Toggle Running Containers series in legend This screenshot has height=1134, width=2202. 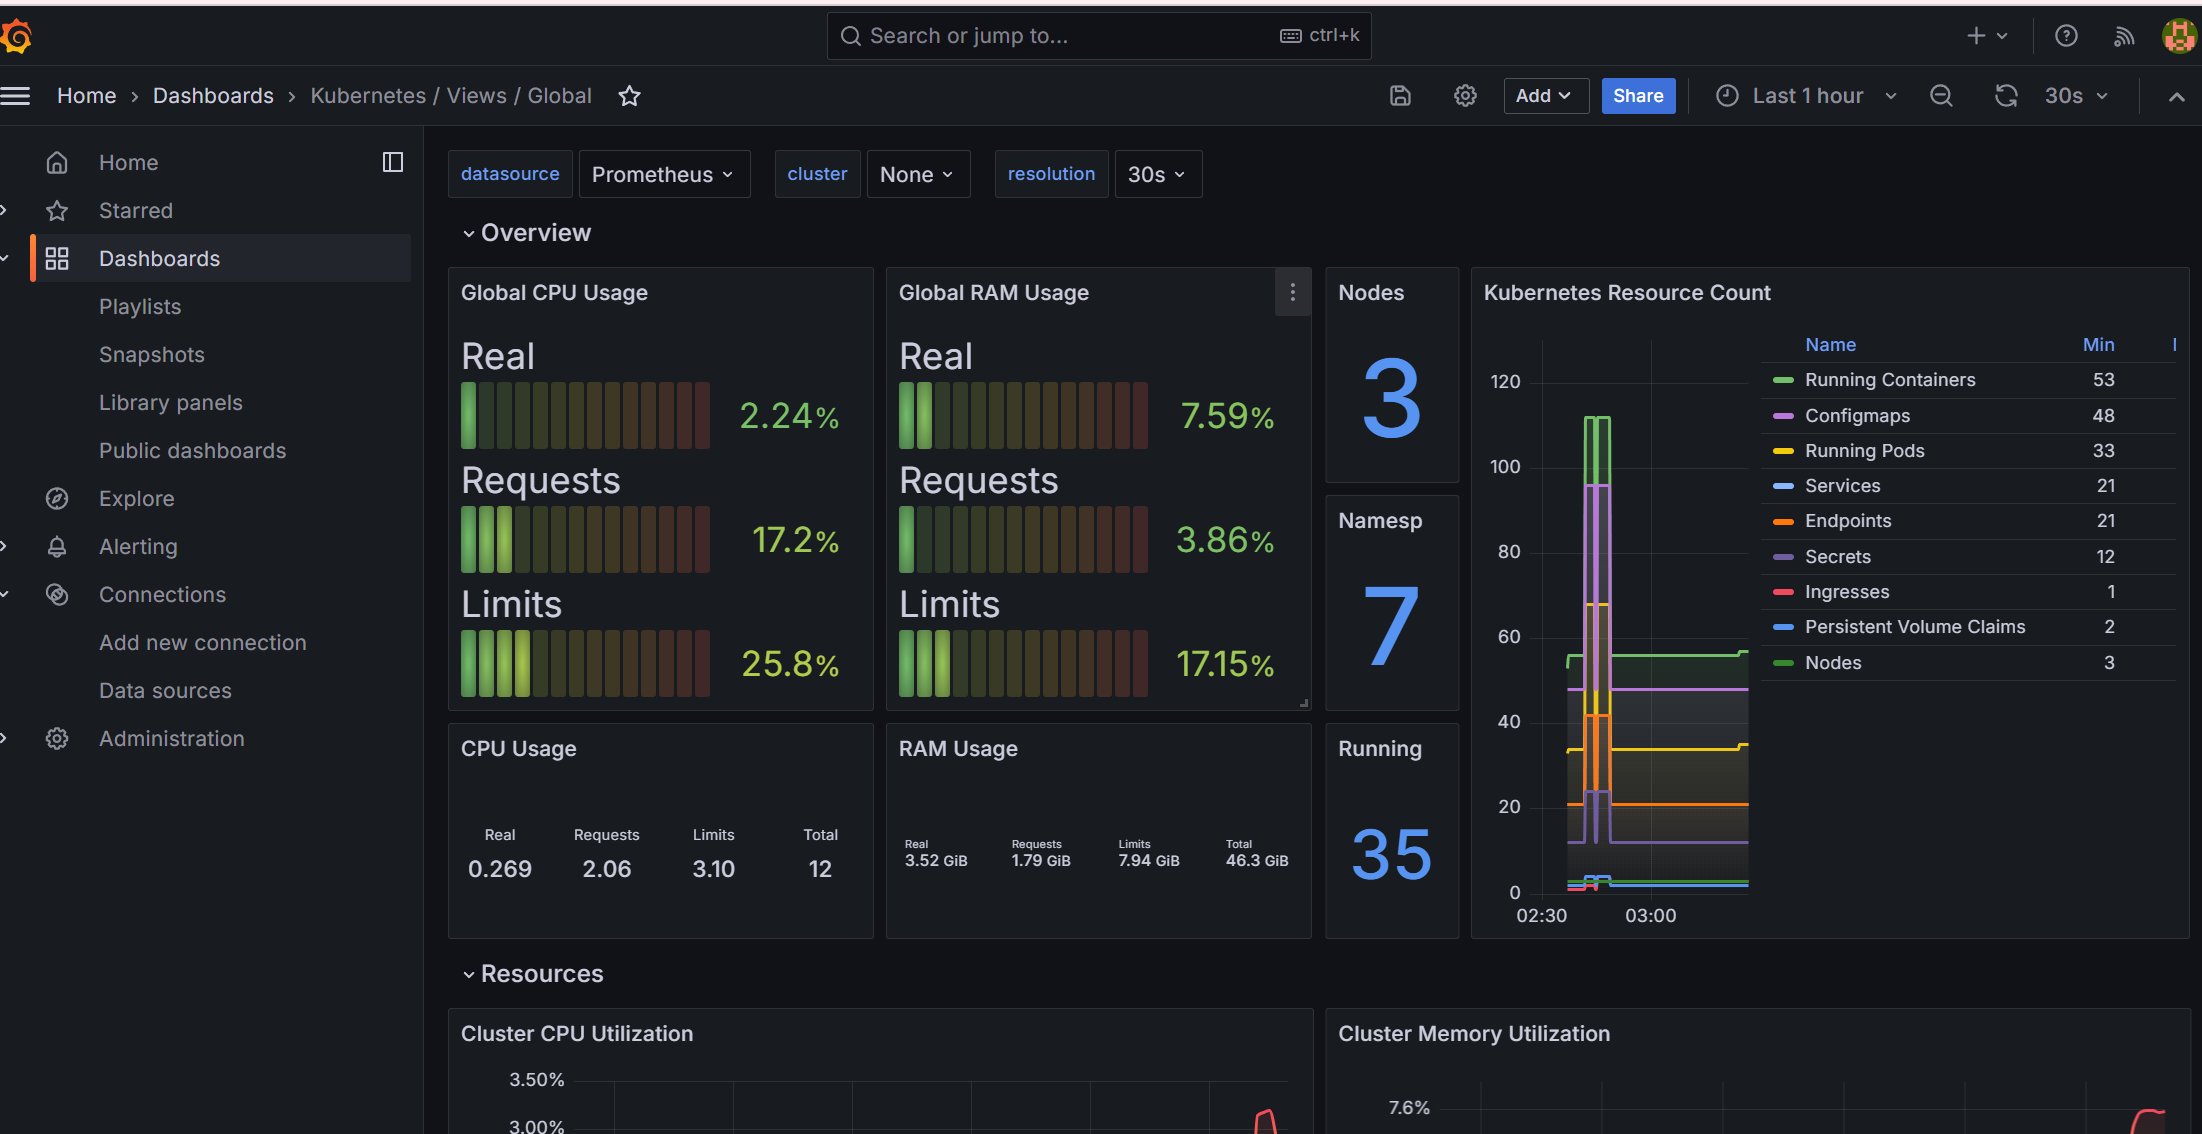pyautogui.click(x=1889, y=380)
